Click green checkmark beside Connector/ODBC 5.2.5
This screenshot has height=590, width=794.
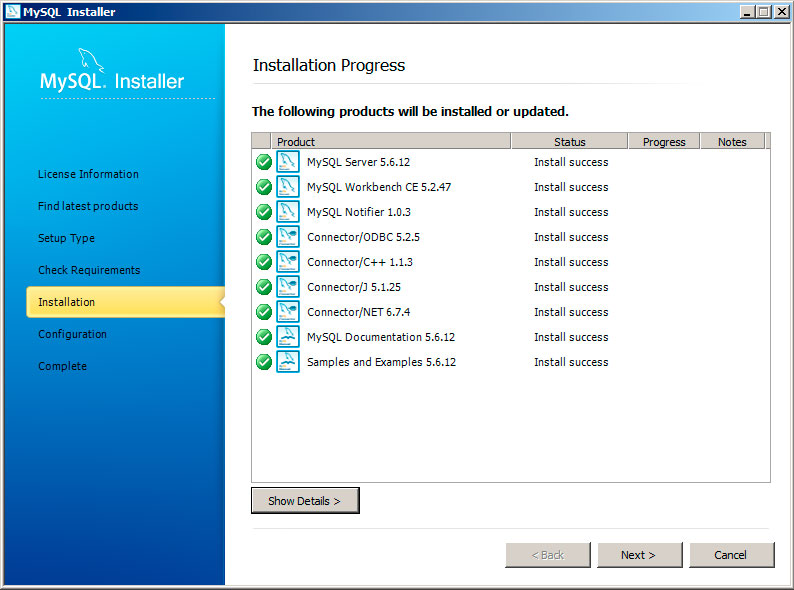click(264, 237)
